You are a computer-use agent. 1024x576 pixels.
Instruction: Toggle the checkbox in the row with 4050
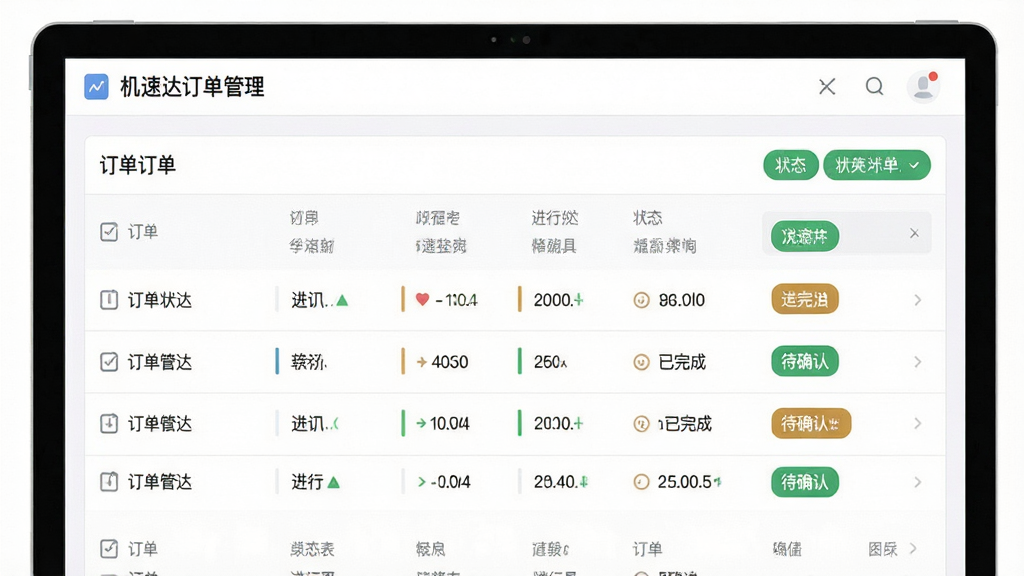pos(109,362)
